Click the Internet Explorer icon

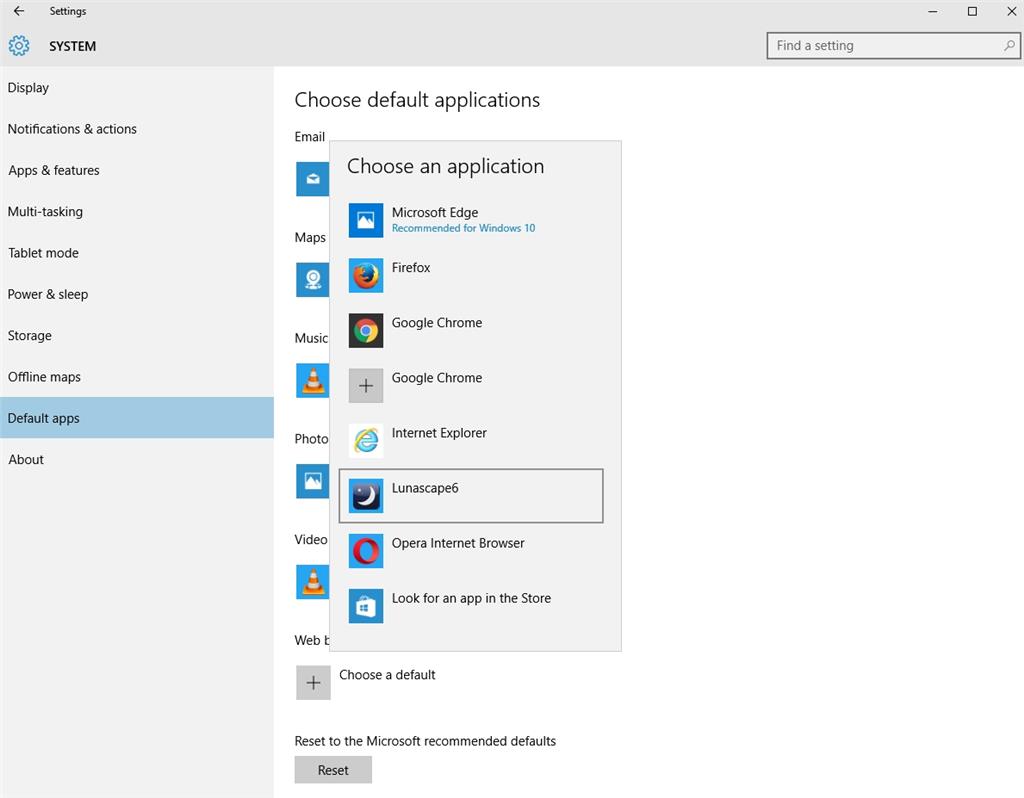pyautogui.click(x=366, y=441)
